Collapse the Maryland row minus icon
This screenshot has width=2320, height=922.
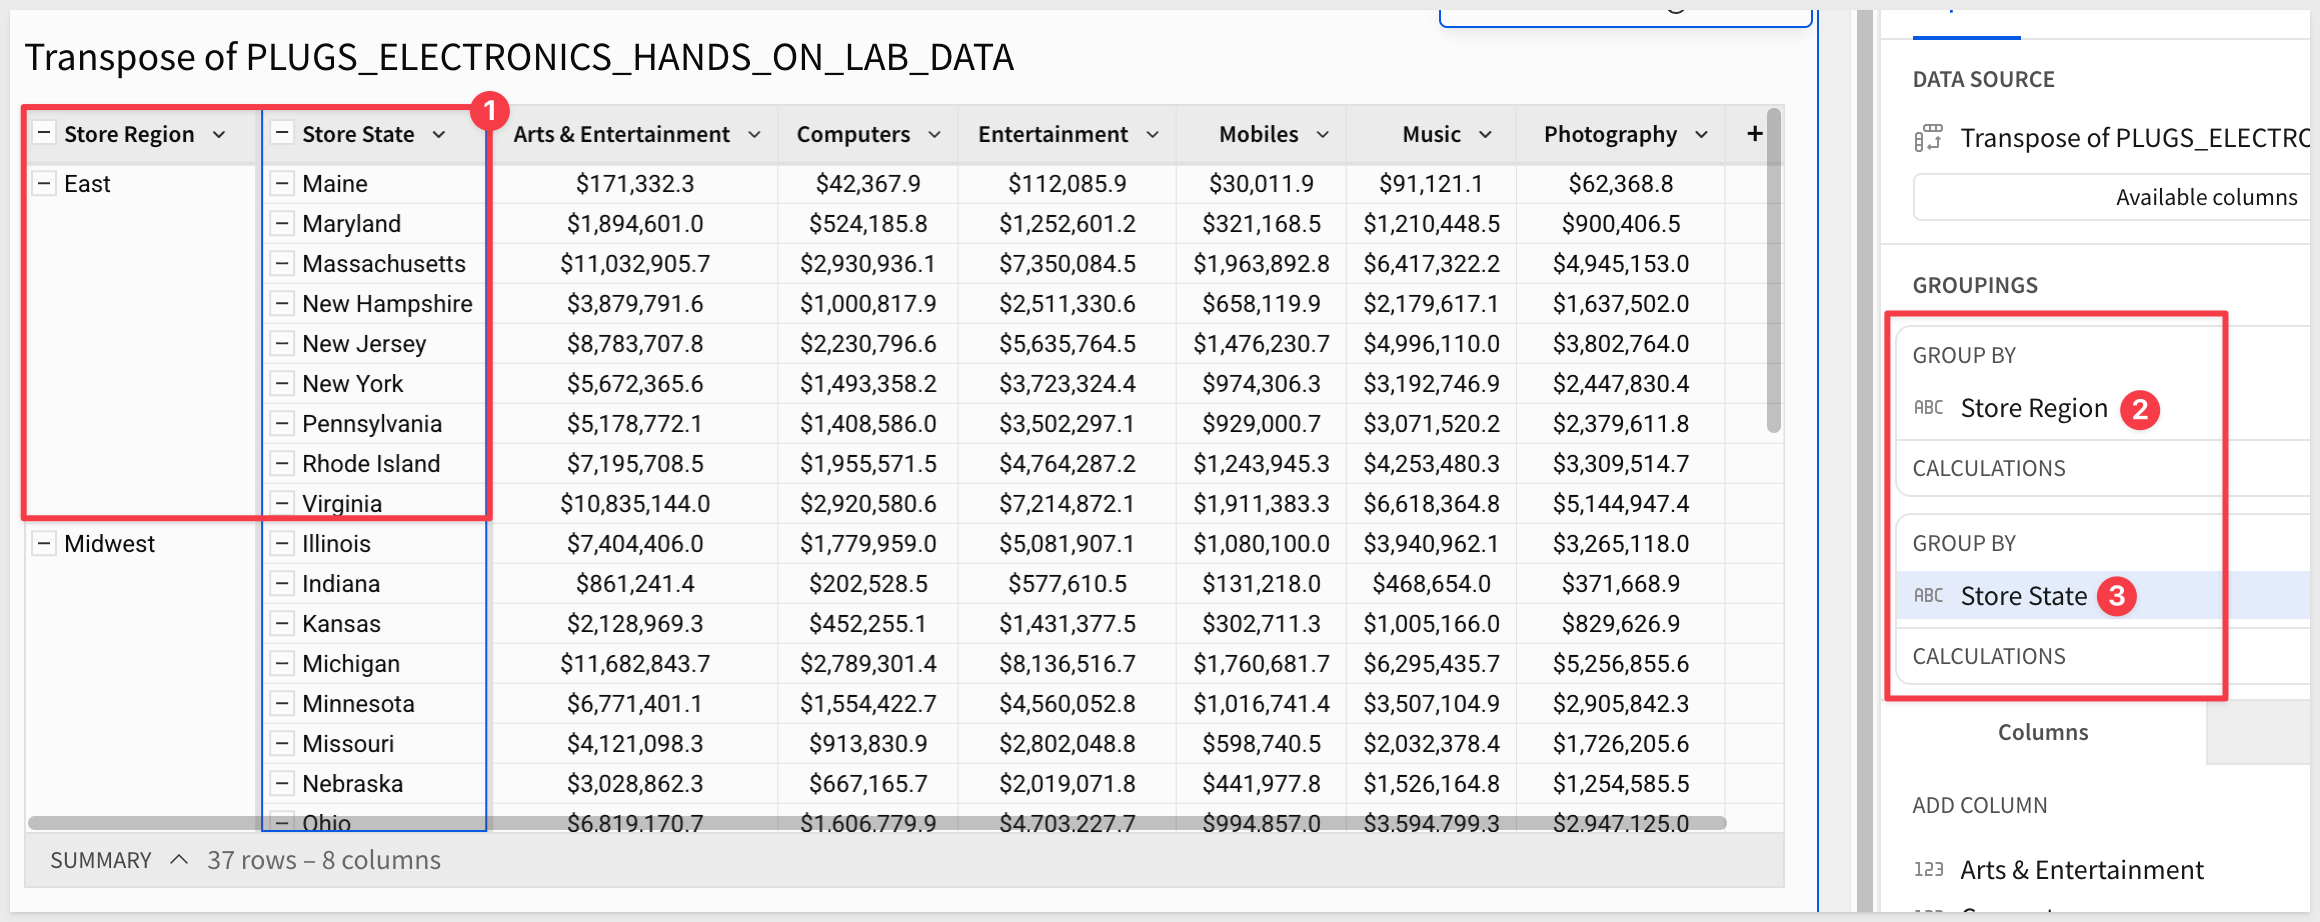point(283,224)
